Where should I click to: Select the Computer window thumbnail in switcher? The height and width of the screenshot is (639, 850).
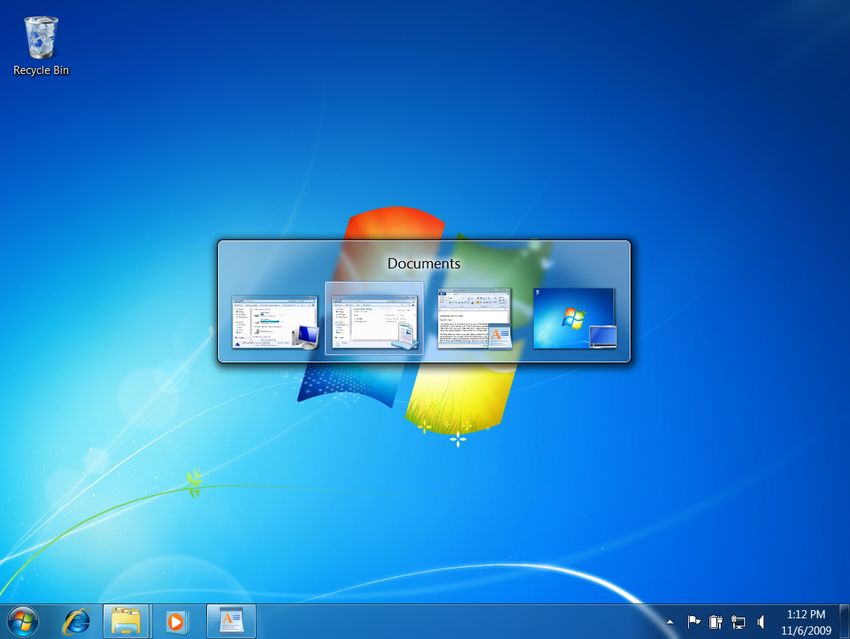tap(275, 321)
